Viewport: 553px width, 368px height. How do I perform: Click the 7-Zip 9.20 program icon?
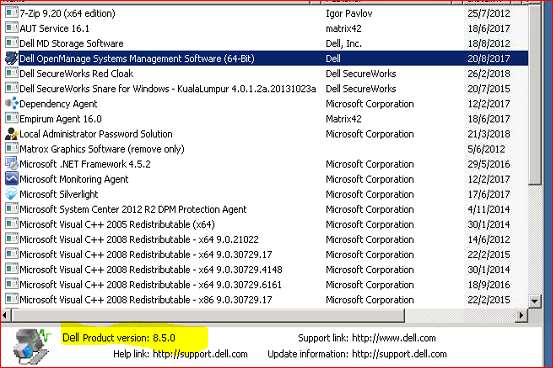tap(12, 13)
